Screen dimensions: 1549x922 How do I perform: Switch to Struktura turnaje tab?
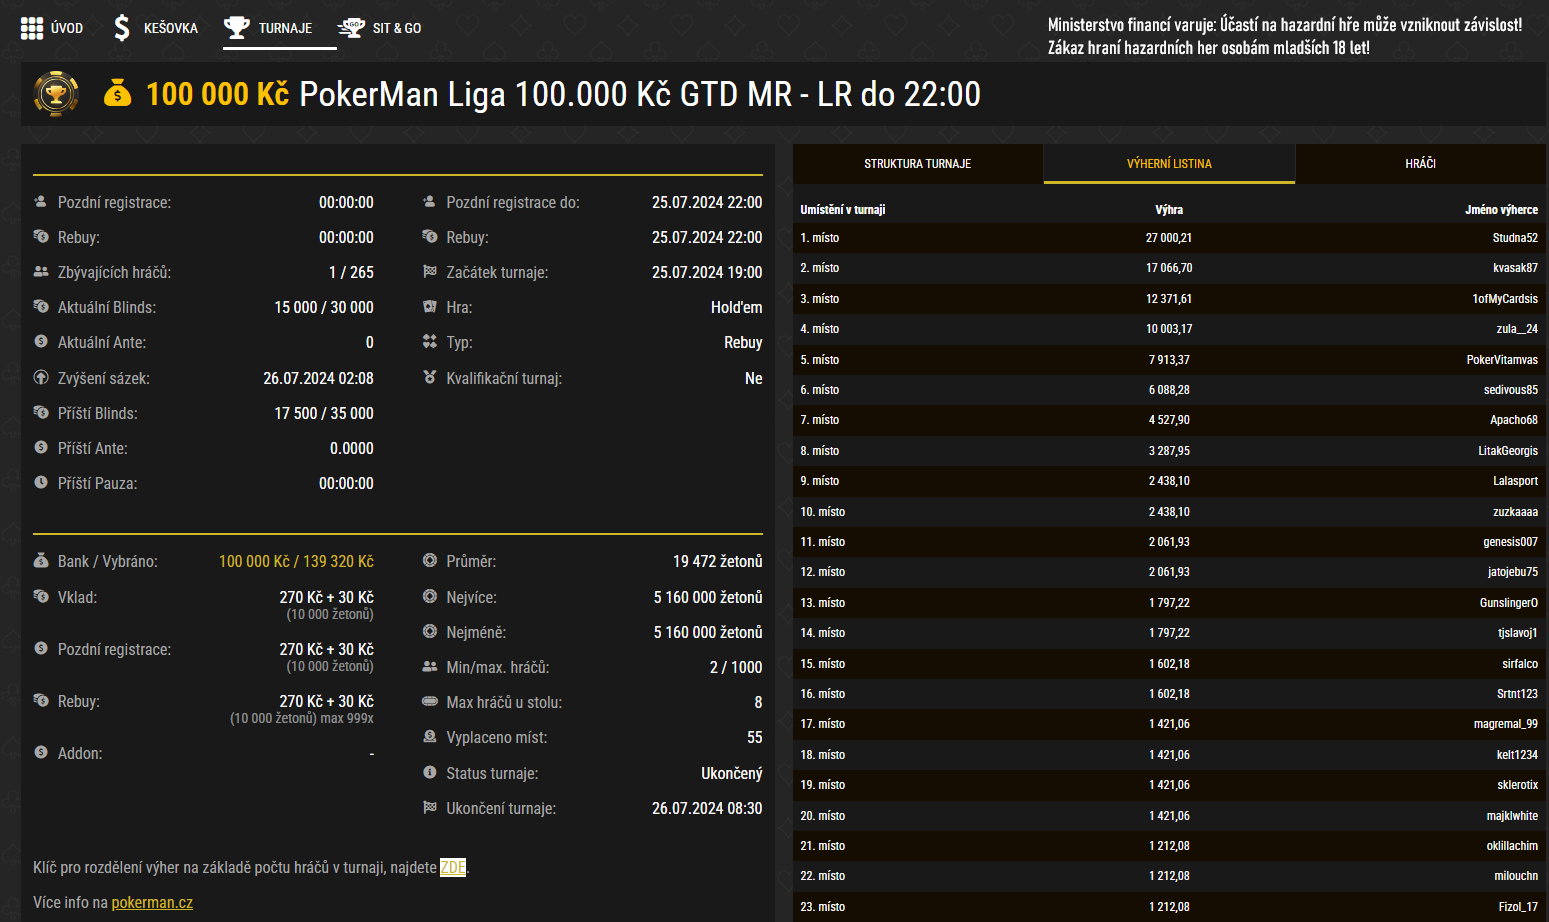(918, 163)
